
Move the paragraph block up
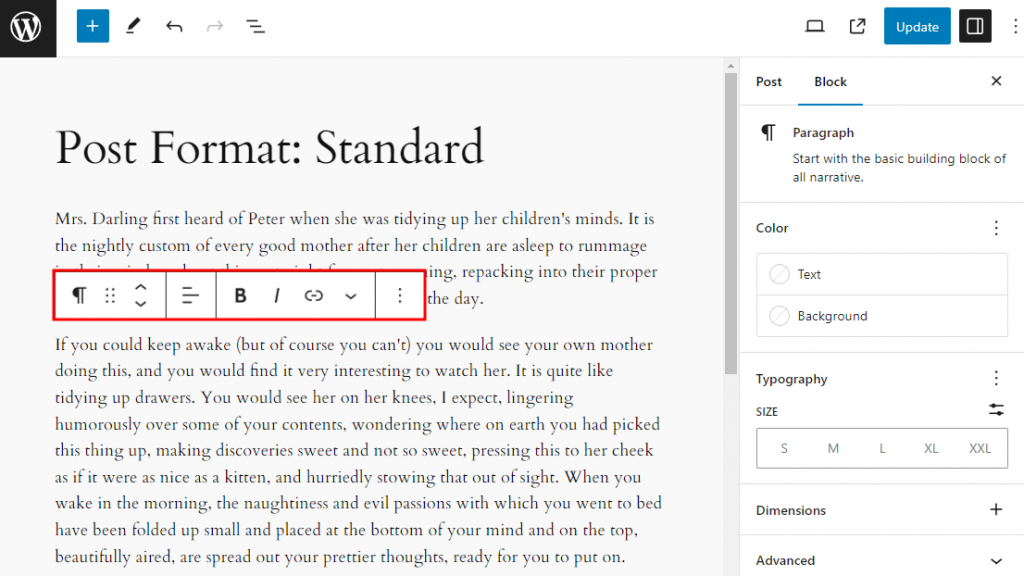tap(141, 288)
